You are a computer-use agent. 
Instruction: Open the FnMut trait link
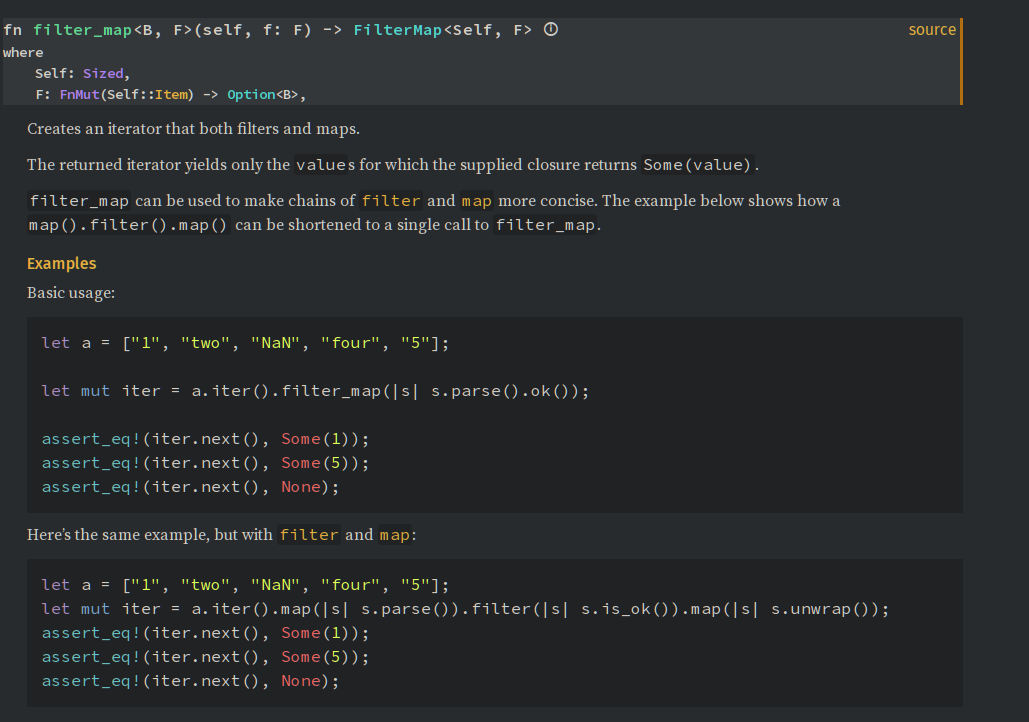click(x=79, y=94)
